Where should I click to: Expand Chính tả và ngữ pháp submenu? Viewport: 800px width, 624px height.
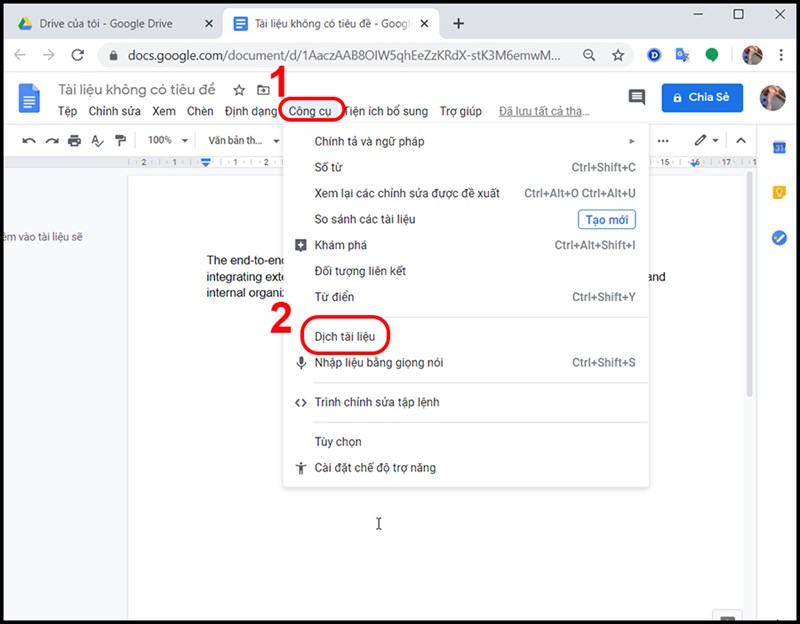[466, 141]
